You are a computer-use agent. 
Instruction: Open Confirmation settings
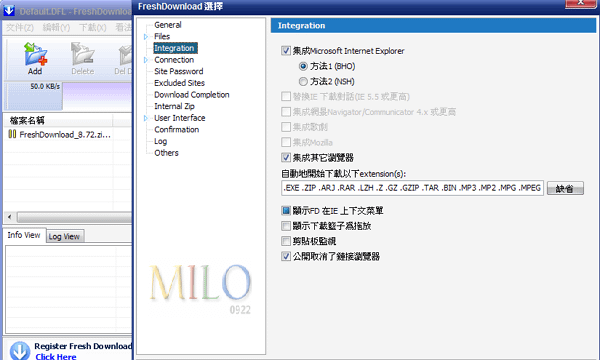click(176, 130)
